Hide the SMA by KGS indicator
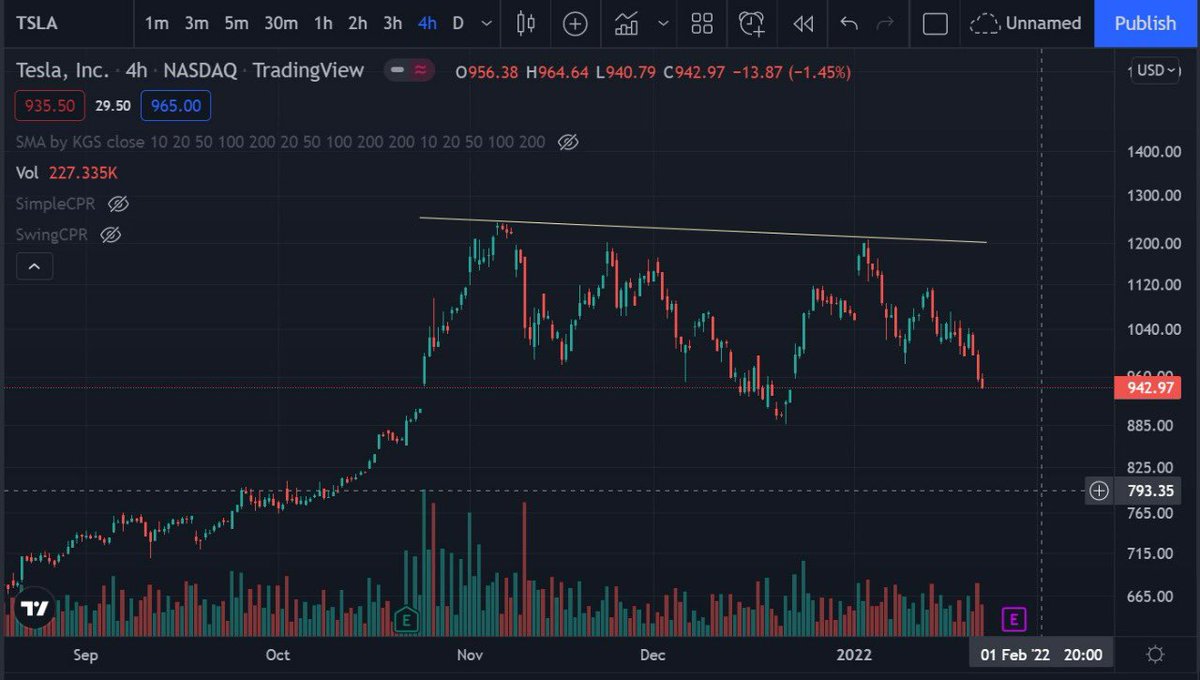 (x=567, y=142)
